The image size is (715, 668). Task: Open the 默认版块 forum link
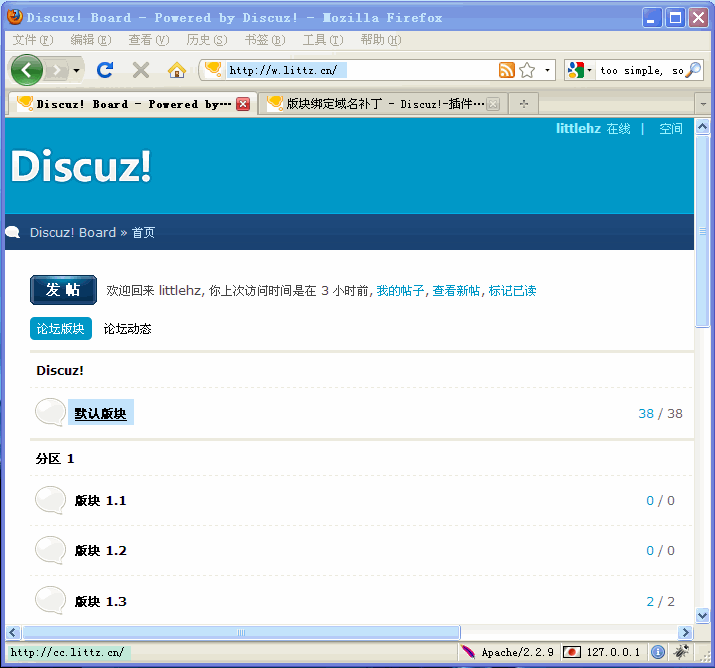pos(100,414)
